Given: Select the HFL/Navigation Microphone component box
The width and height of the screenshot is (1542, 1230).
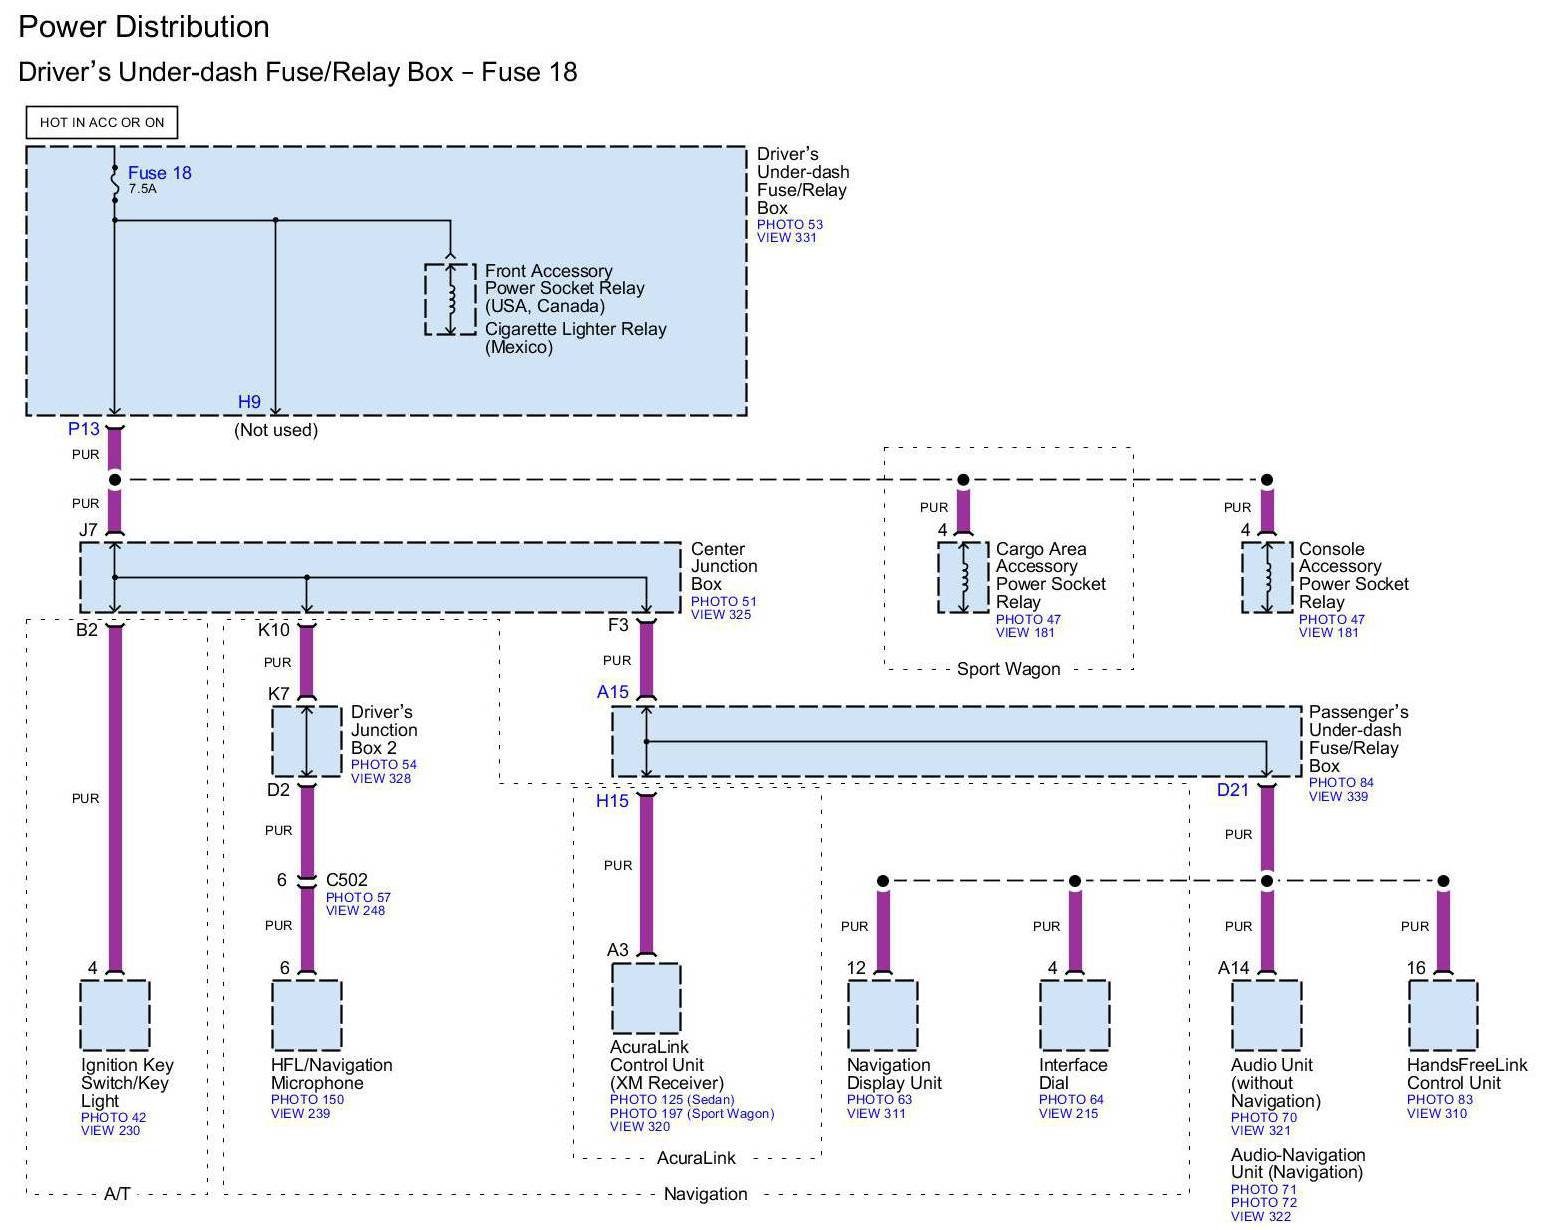Looking at the screenshot, I should (307, 1015).
